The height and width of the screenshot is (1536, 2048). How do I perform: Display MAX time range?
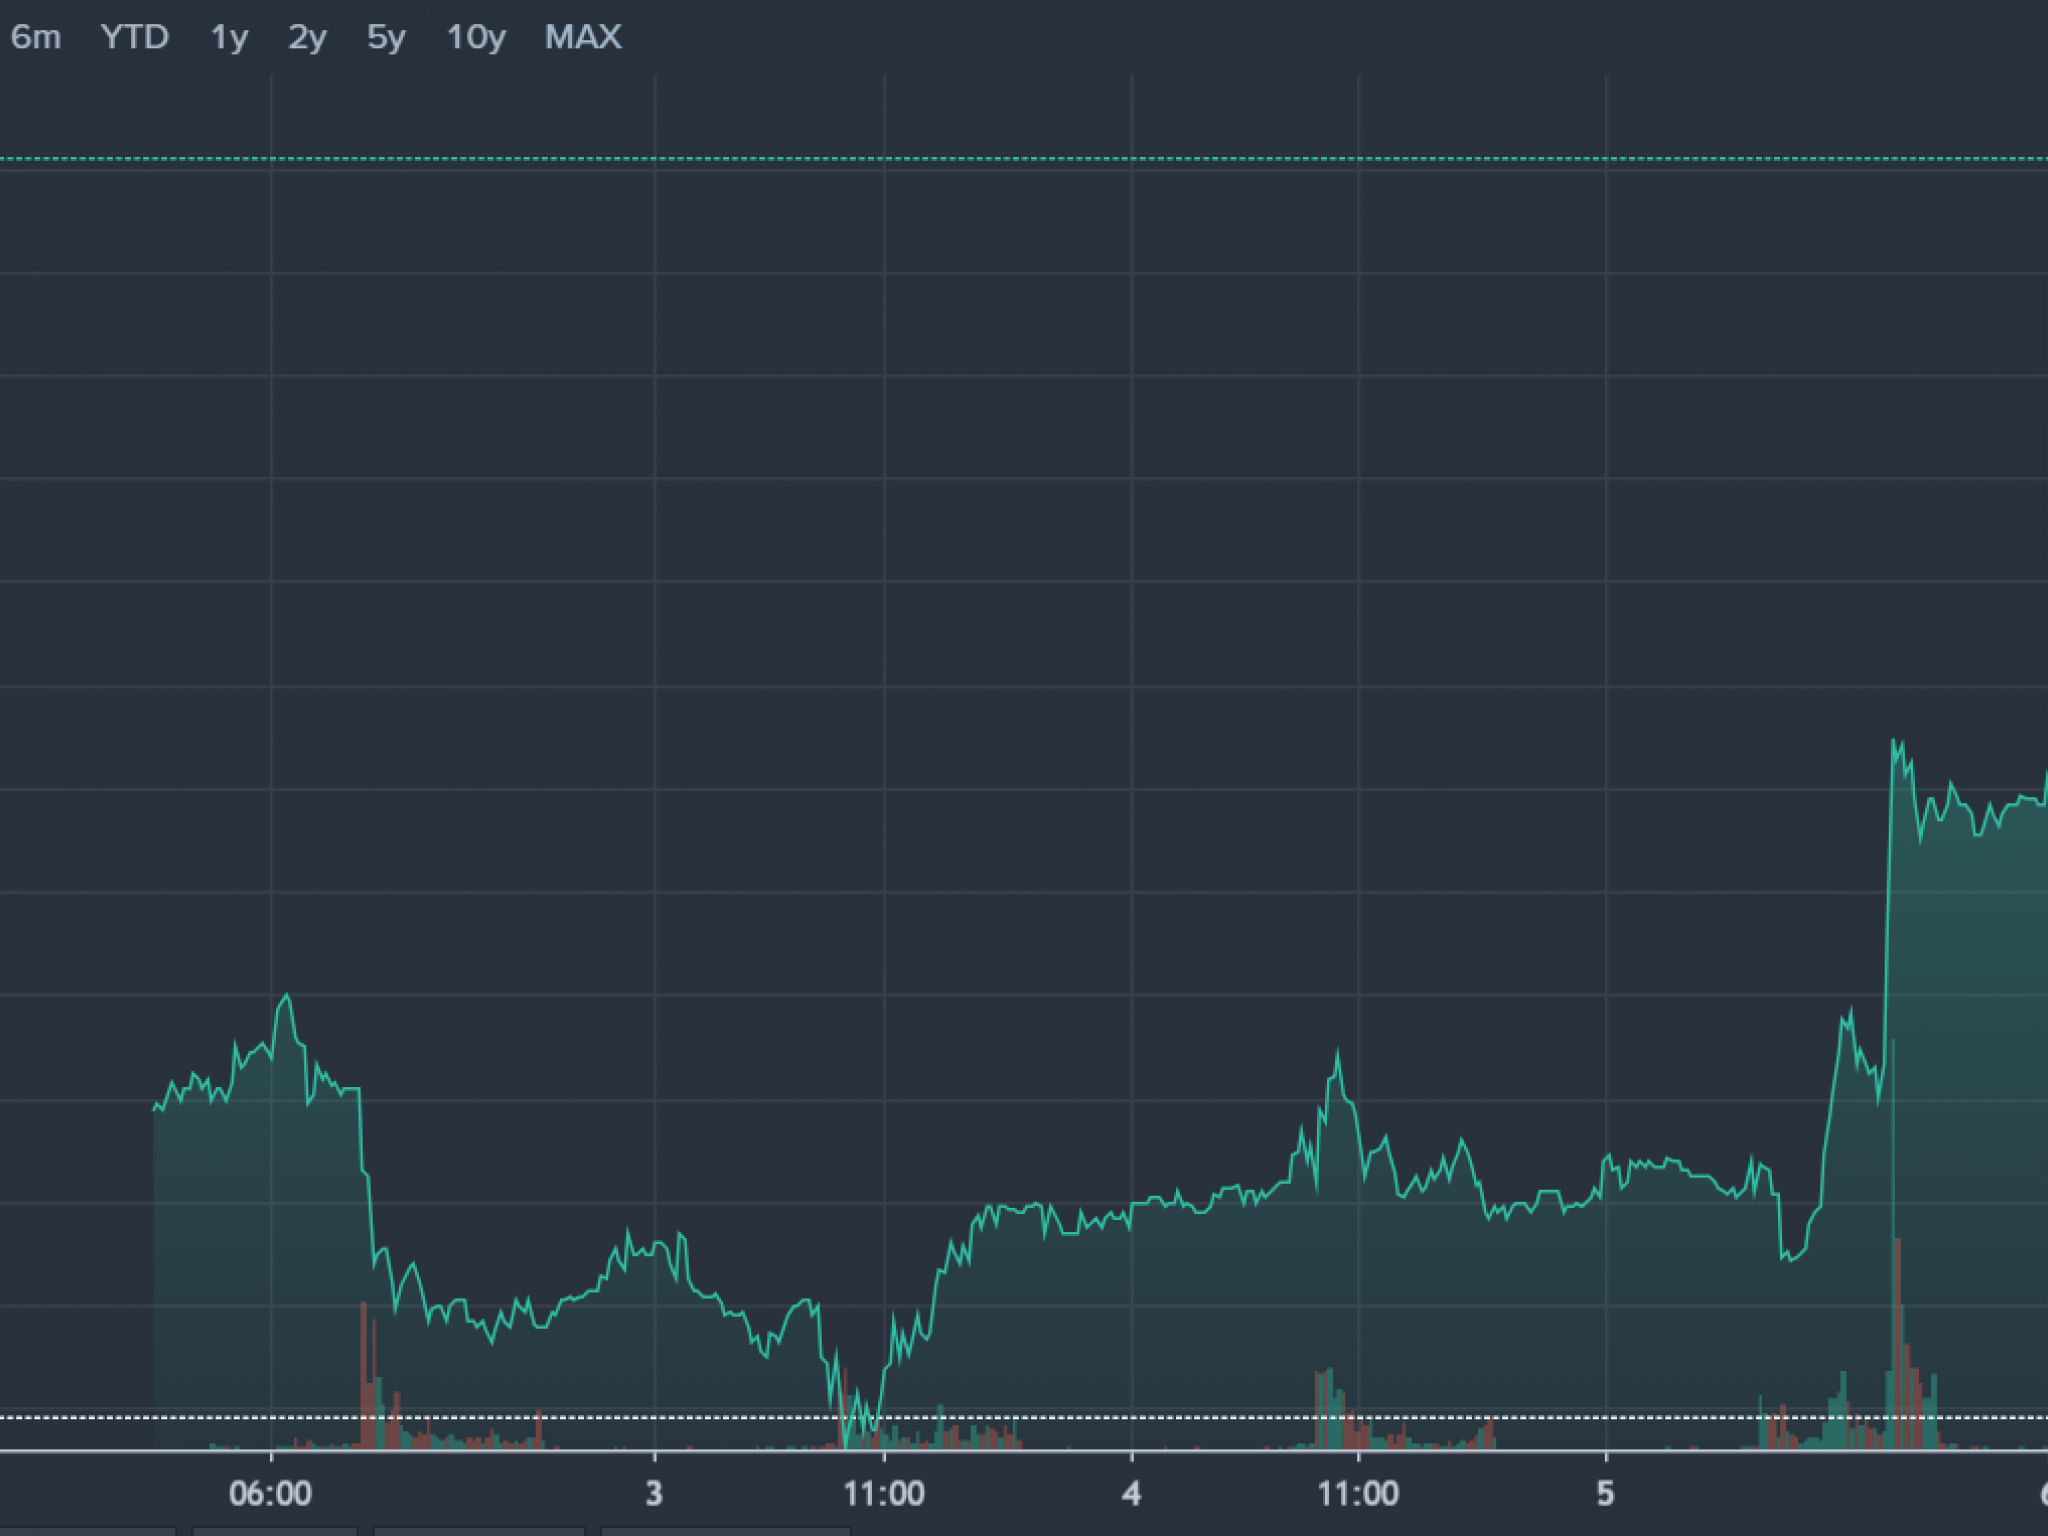coord(583,37)
